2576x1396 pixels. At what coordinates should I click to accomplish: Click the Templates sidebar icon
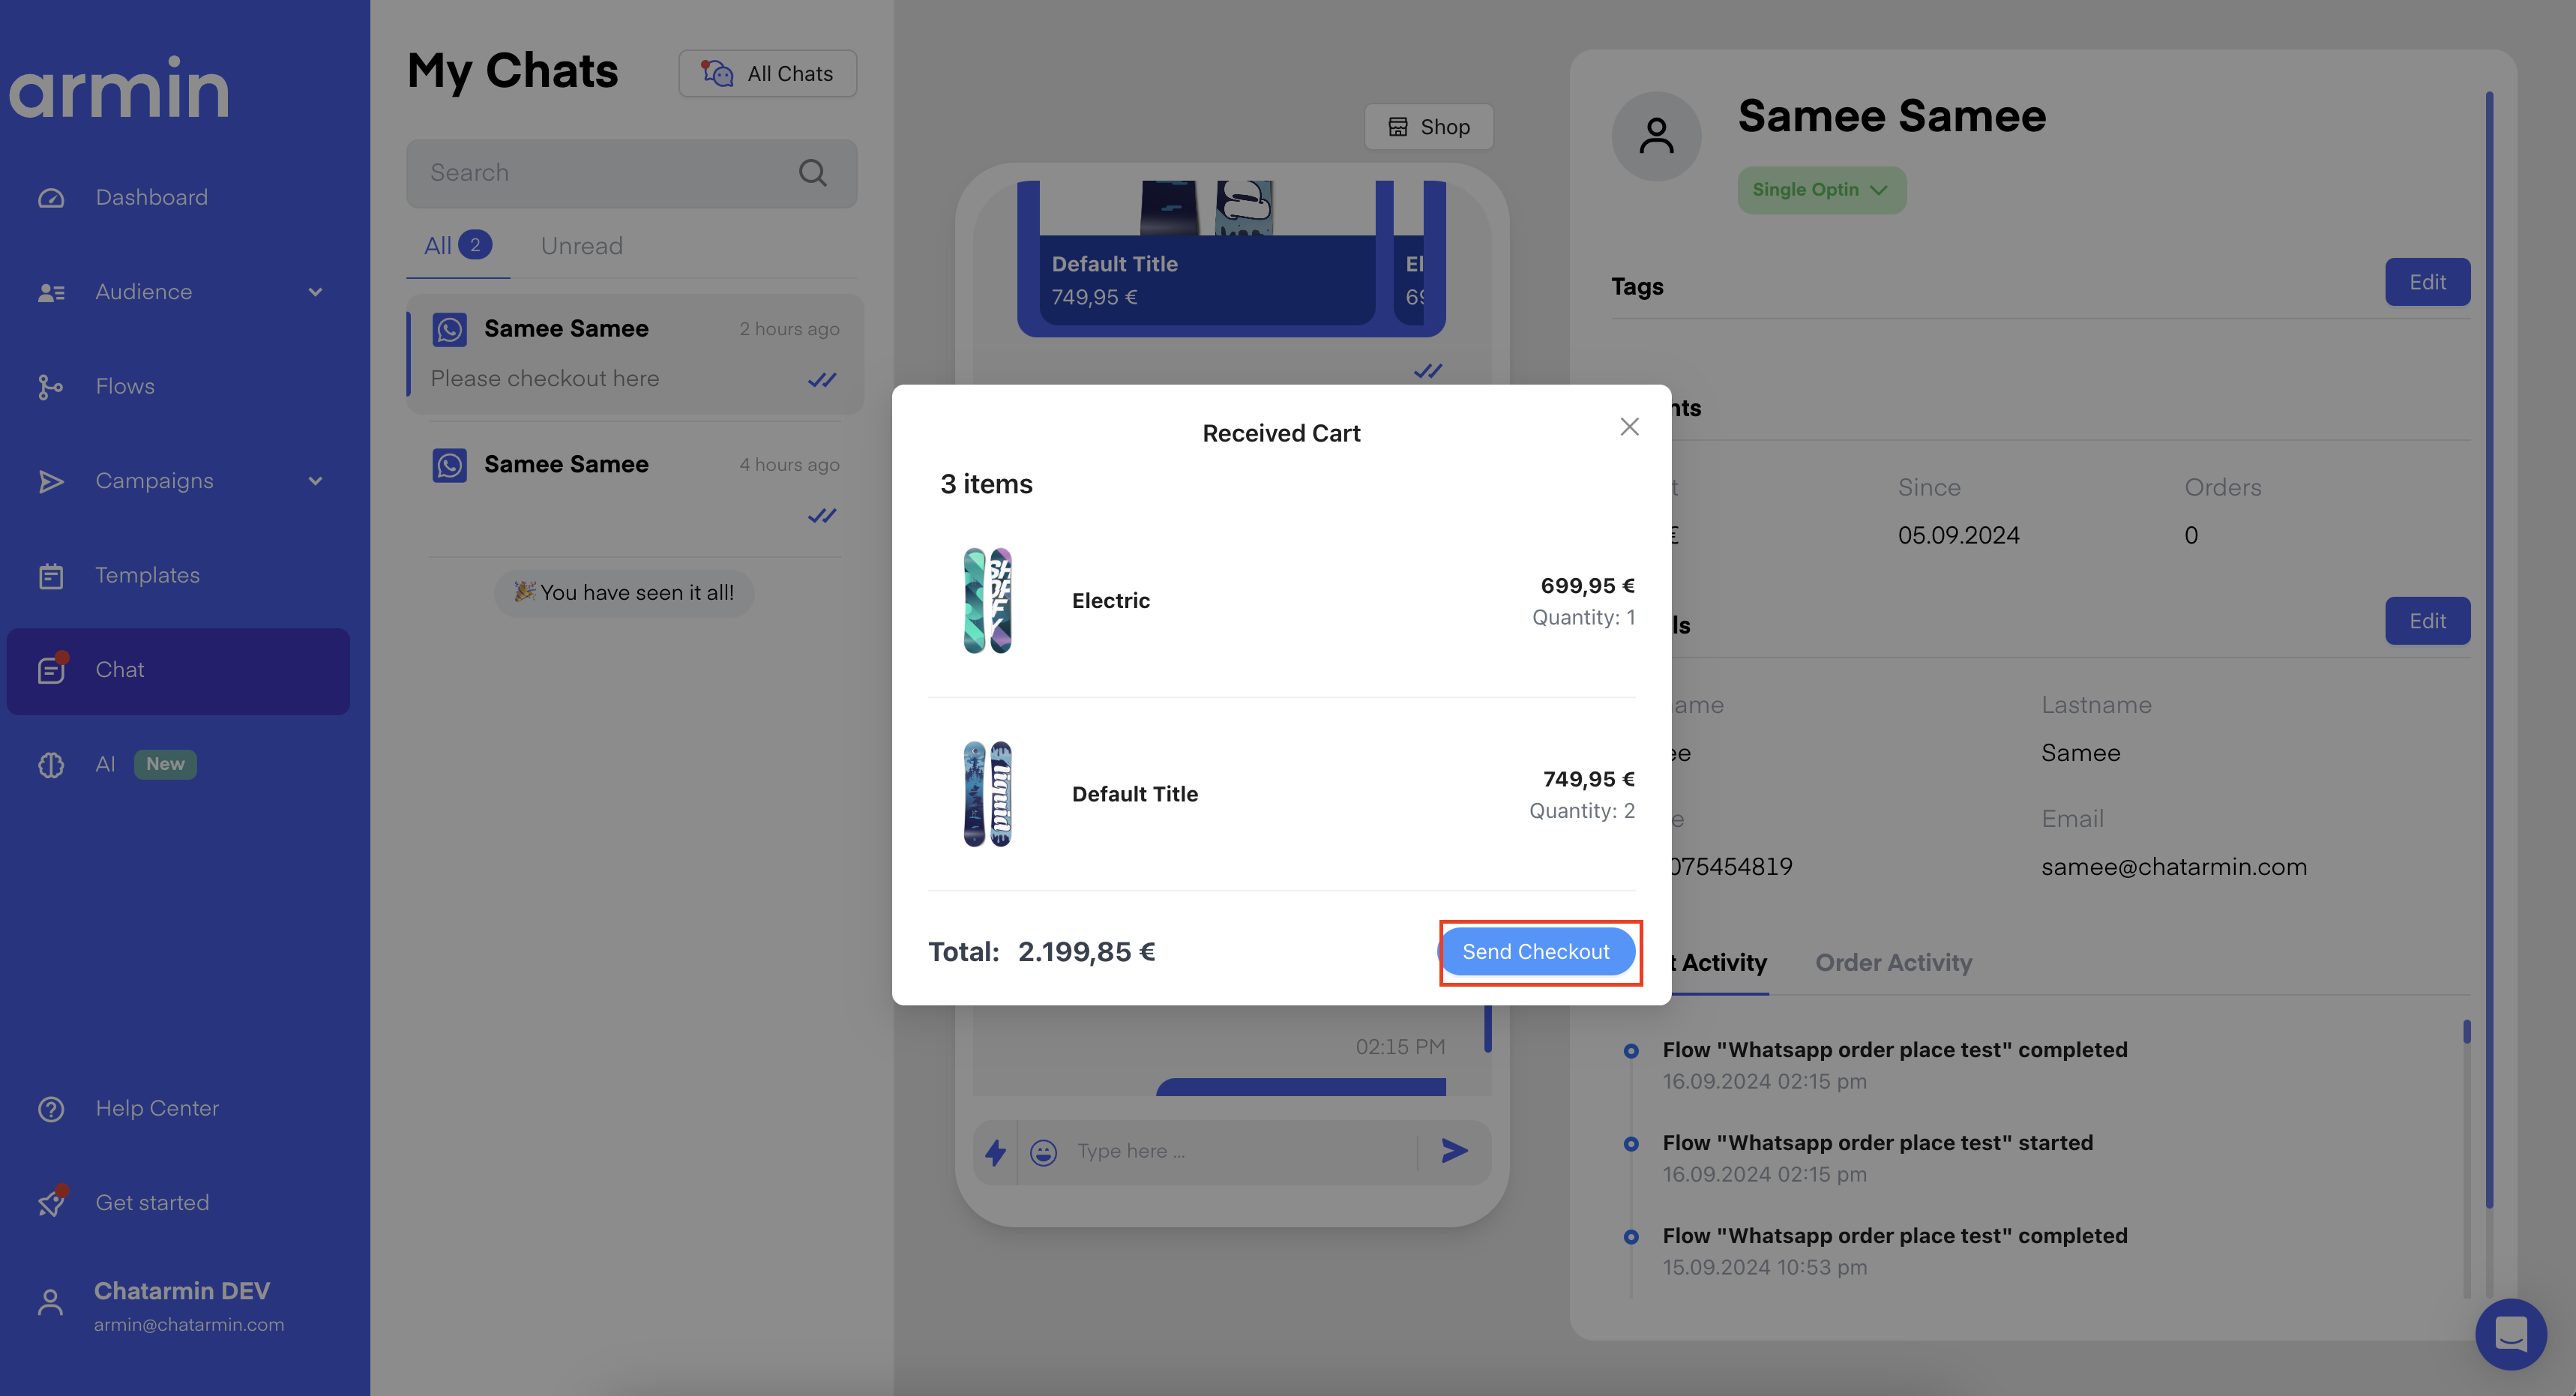(51, 576)
